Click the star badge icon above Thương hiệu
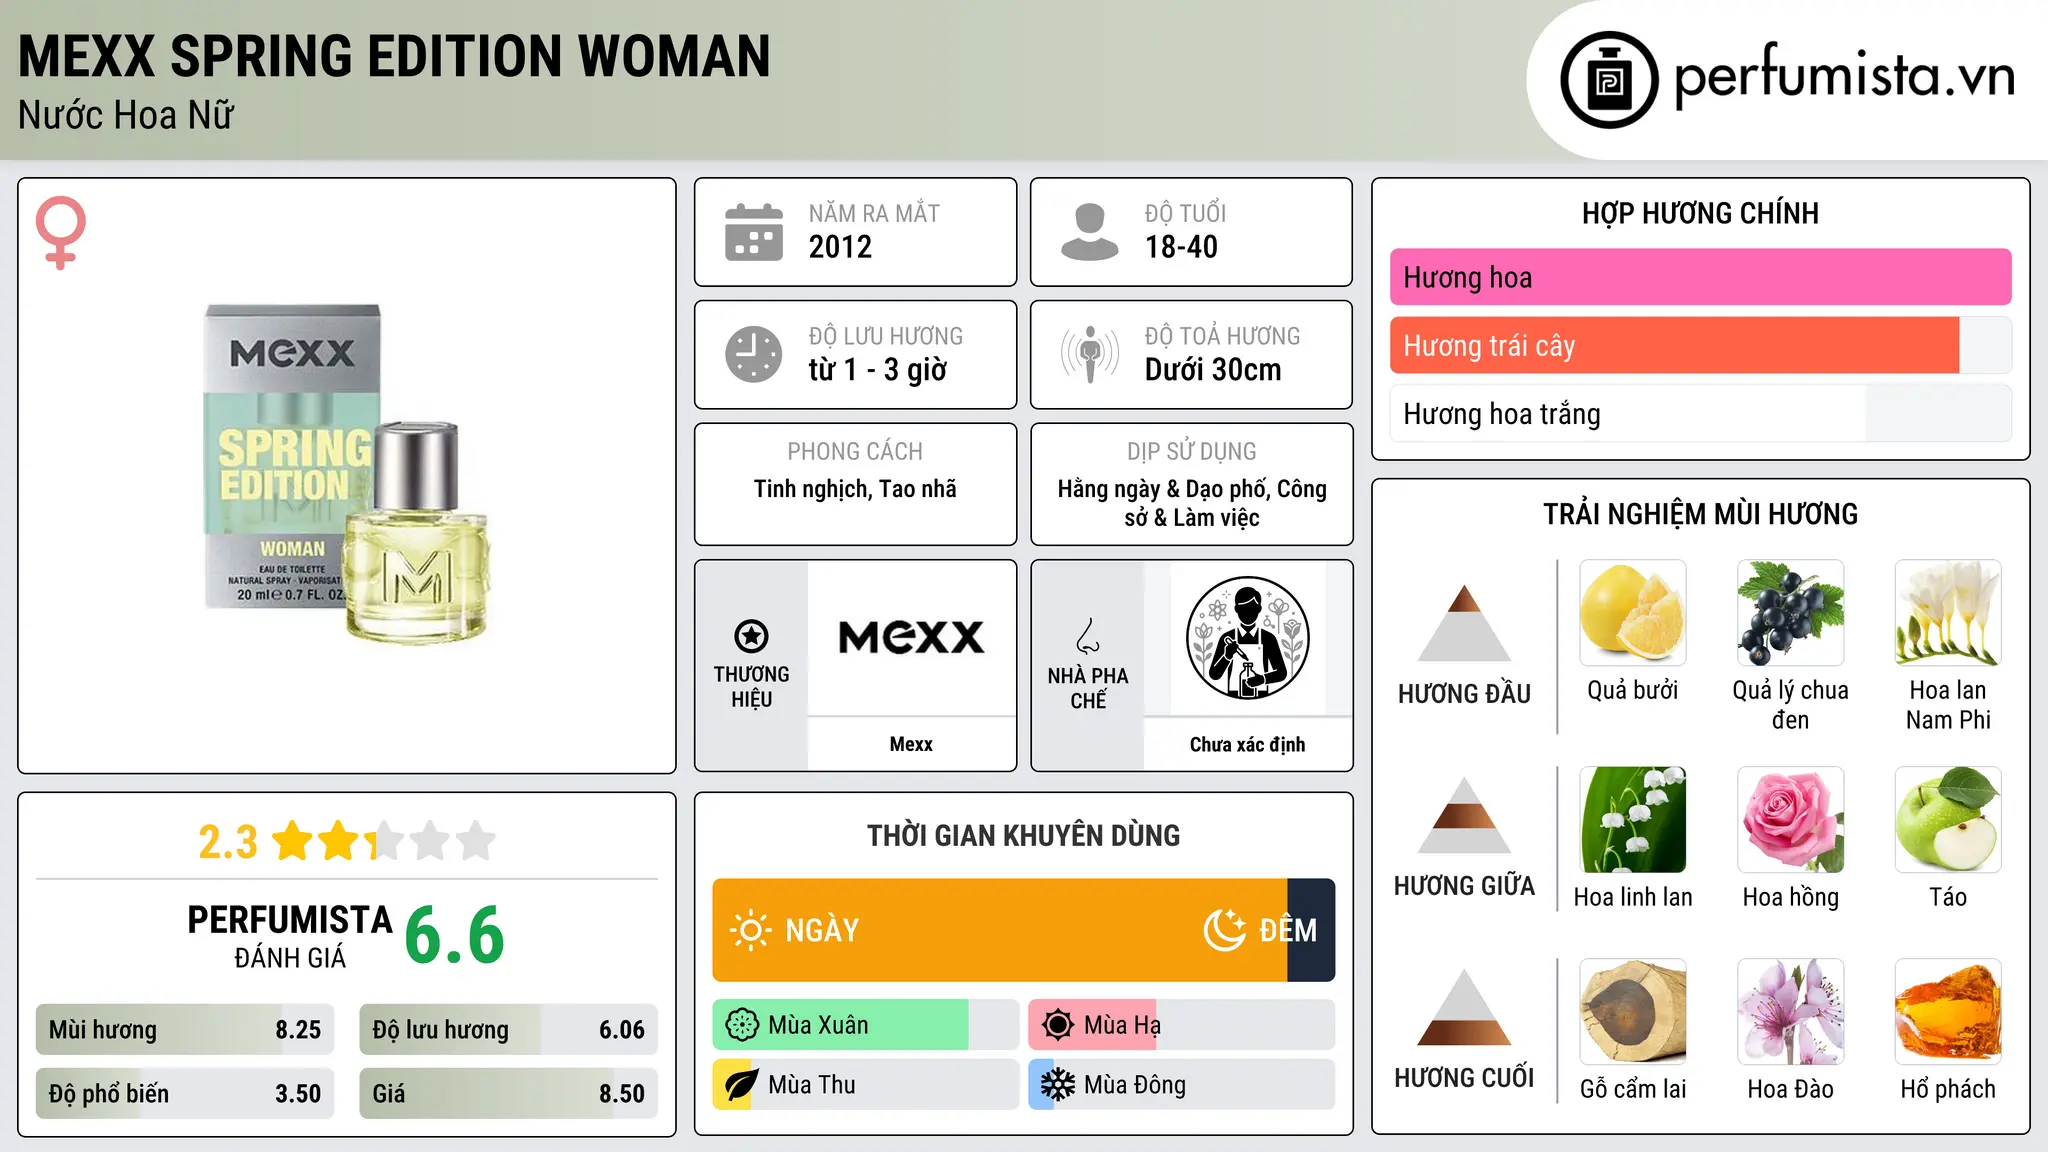 [751, 635]
